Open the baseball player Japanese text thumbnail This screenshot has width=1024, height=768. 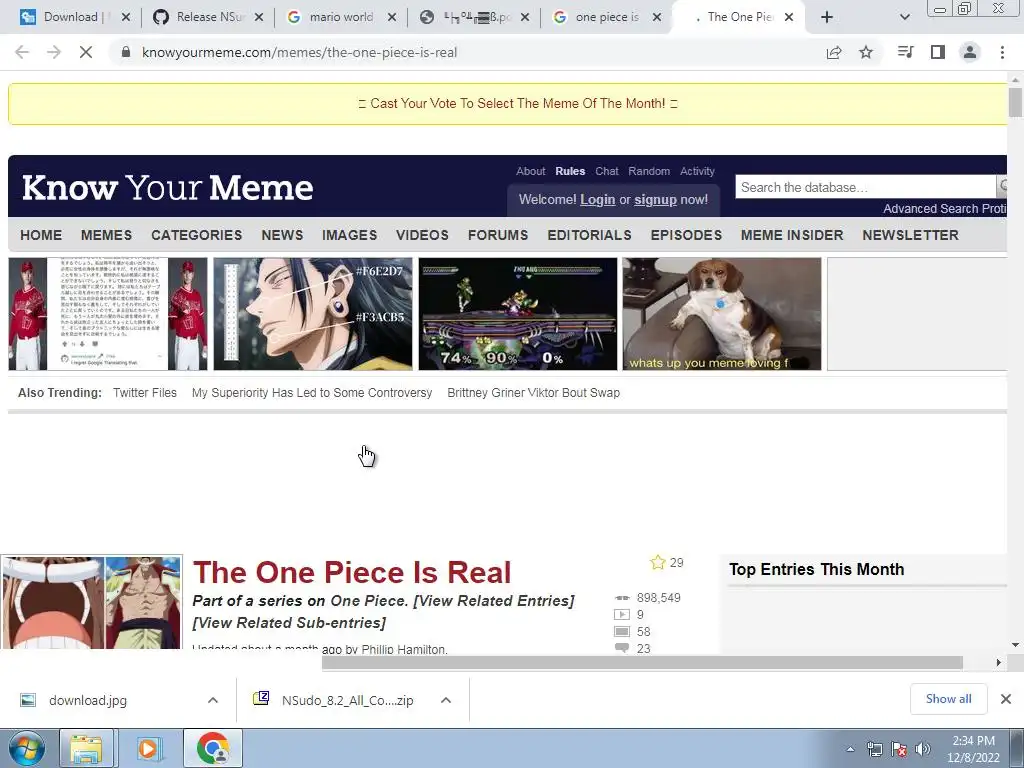(x=108, y=314)
